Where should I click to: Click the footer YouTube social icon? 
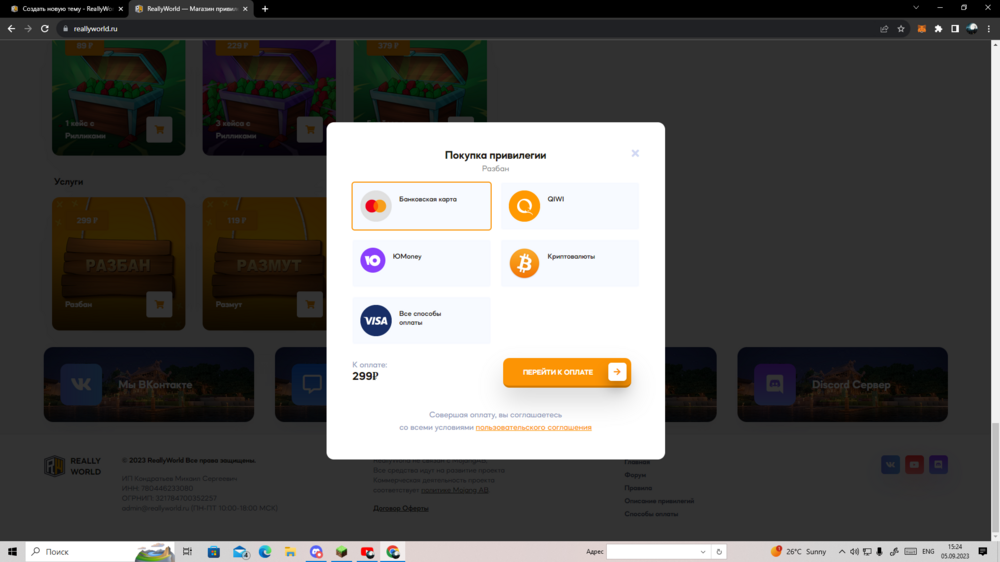coord(914,464)
